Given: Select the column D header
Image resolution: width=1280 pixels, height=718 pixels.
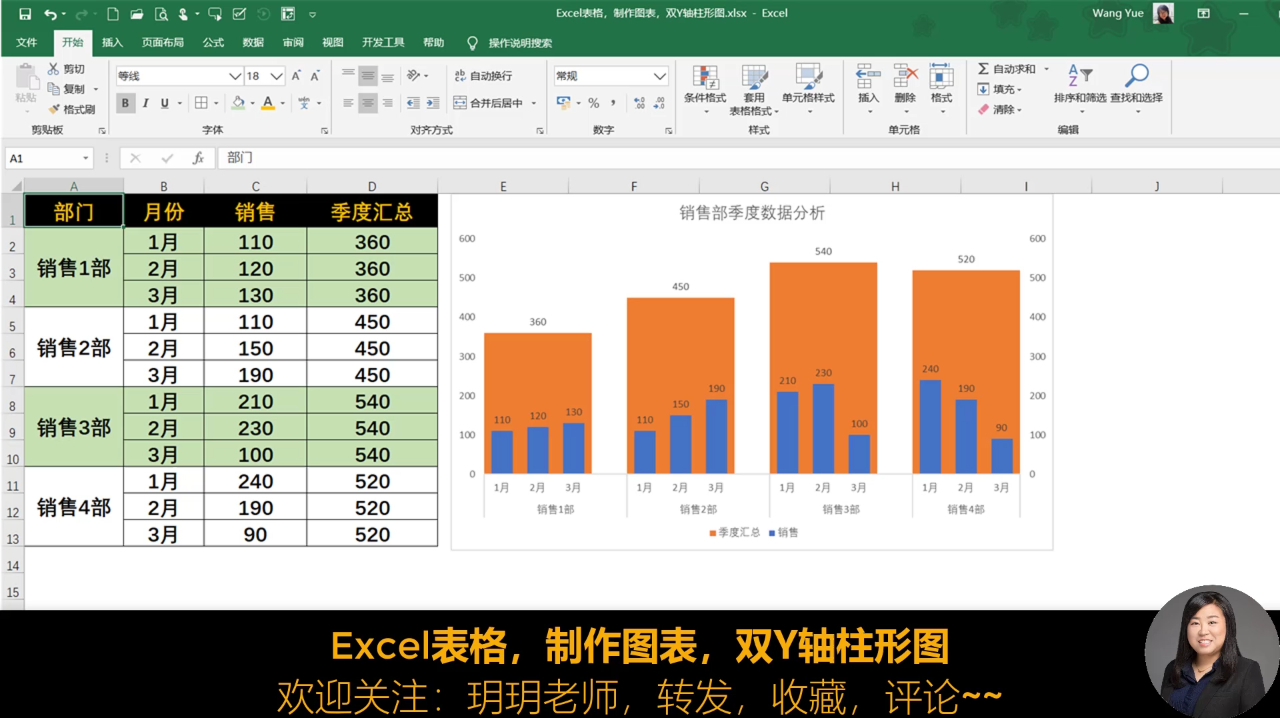Looking at the screenshot, I should pos(372,186).
